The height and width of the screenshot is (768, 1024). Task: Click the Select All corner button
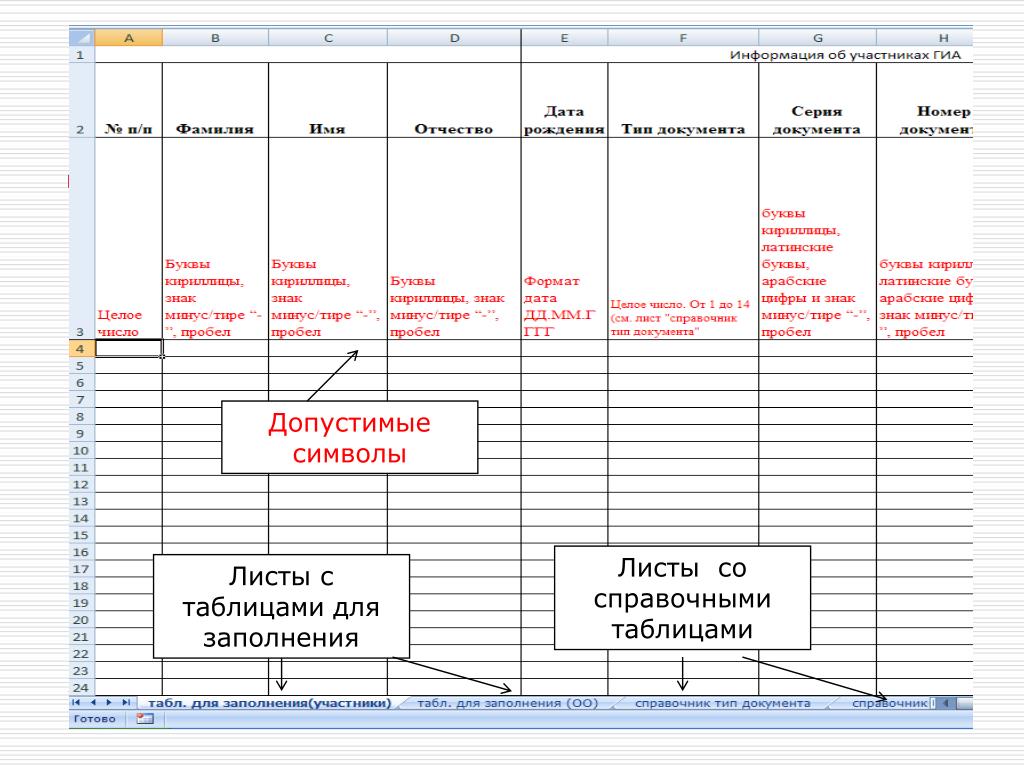82,38
